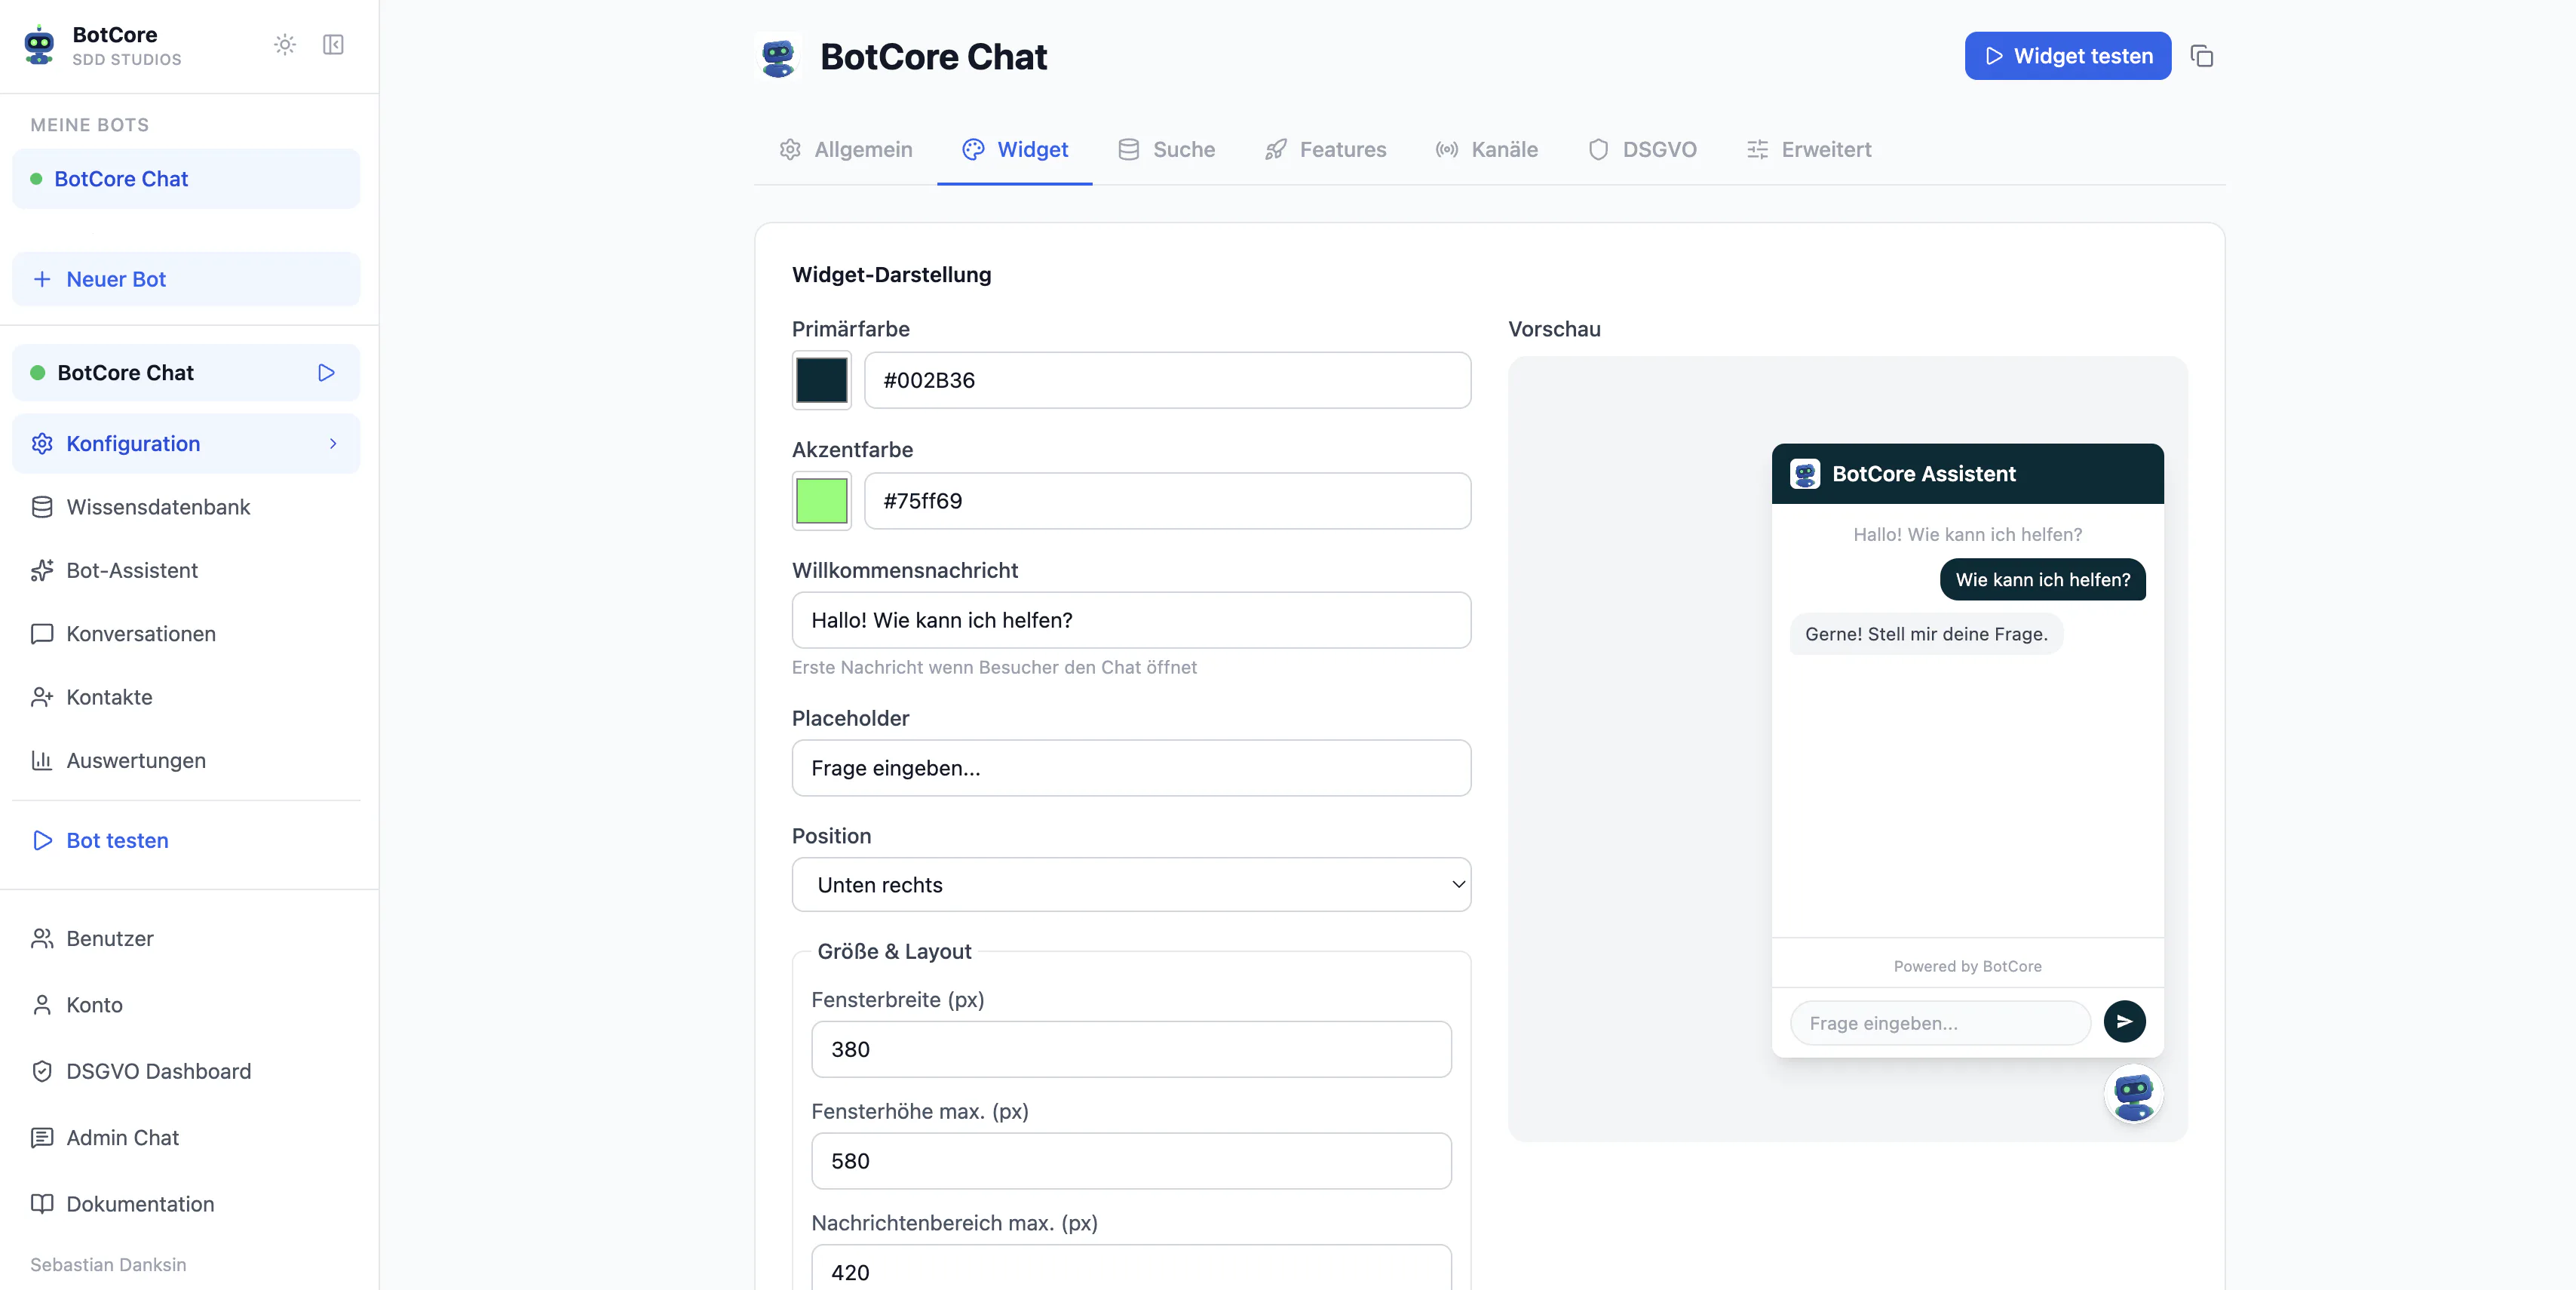Switch to the Allgemein tab
This screenshot has width=2576, height=1290.
click(845, 150)
